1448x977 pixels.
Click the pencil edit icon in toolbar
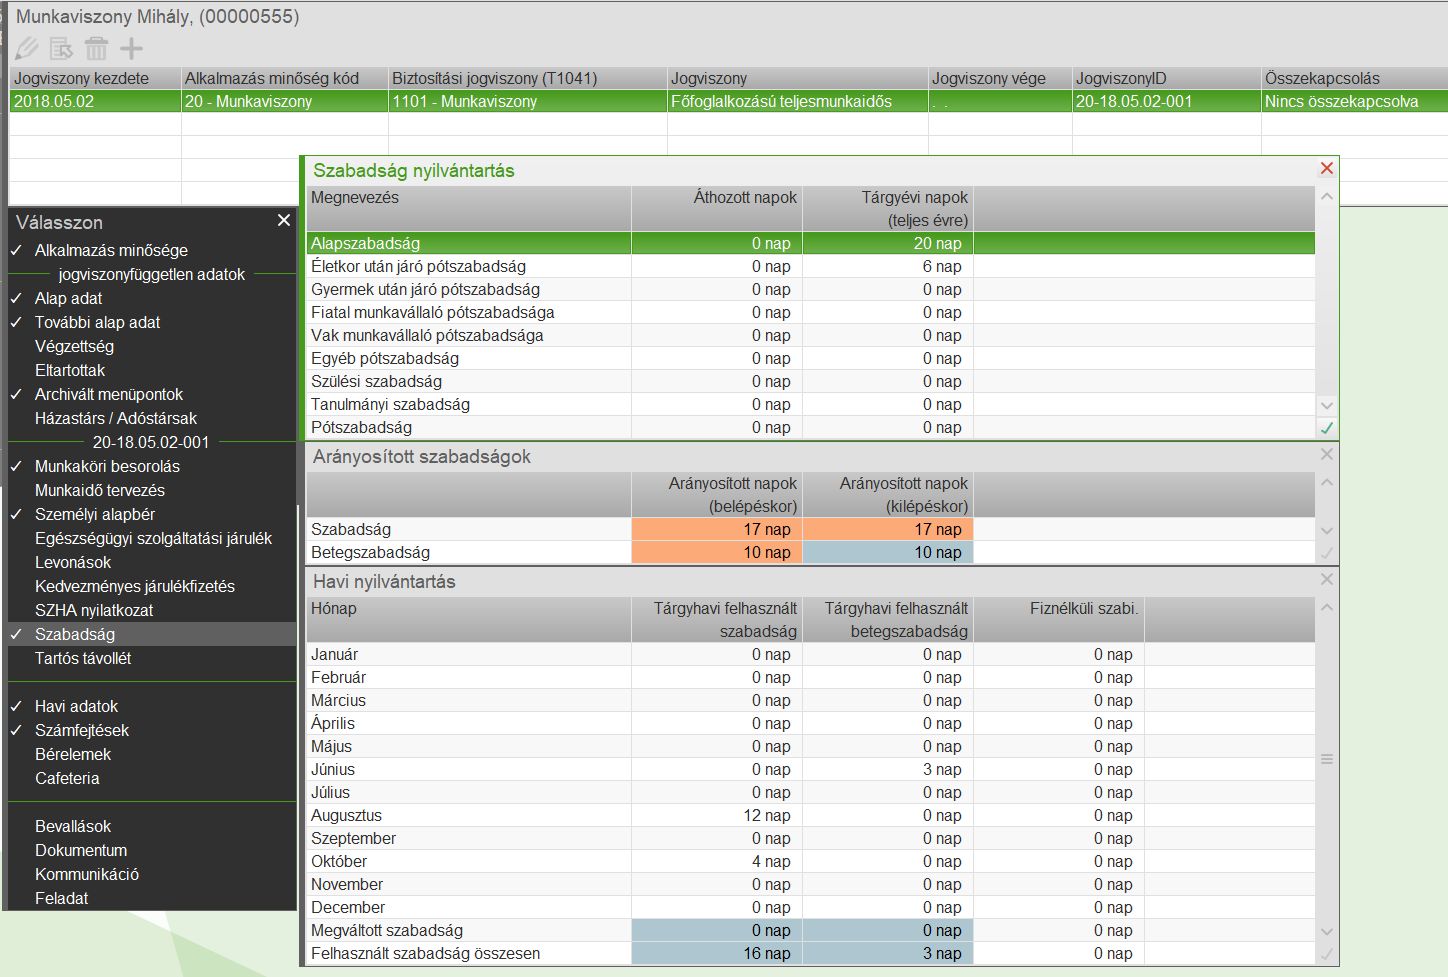27,48
